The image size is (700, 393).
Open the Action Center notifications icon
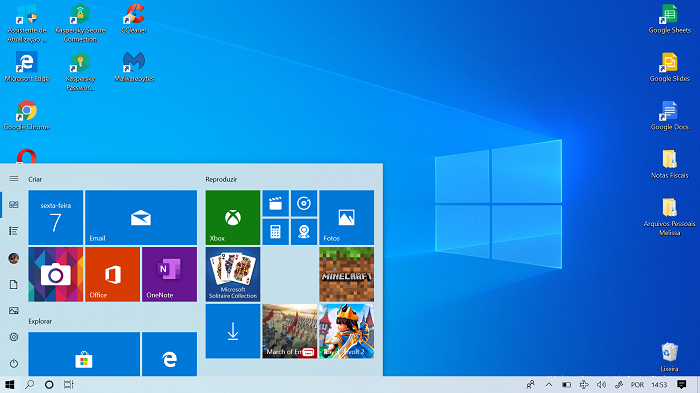tap(681, 385)
